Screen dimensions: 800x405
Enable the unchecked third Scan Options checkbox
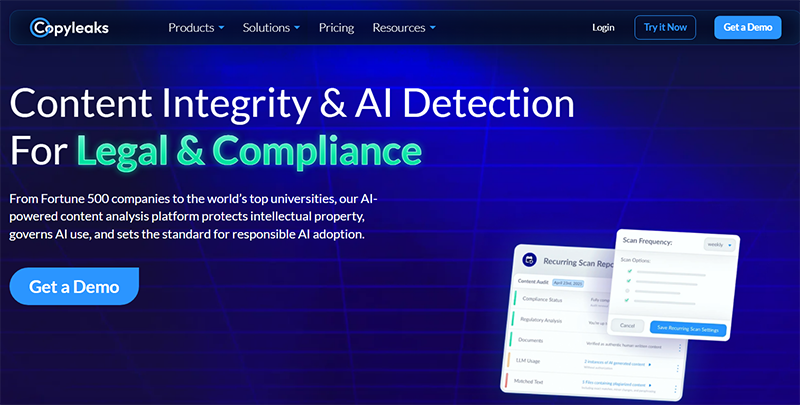(x=628, y=291)
